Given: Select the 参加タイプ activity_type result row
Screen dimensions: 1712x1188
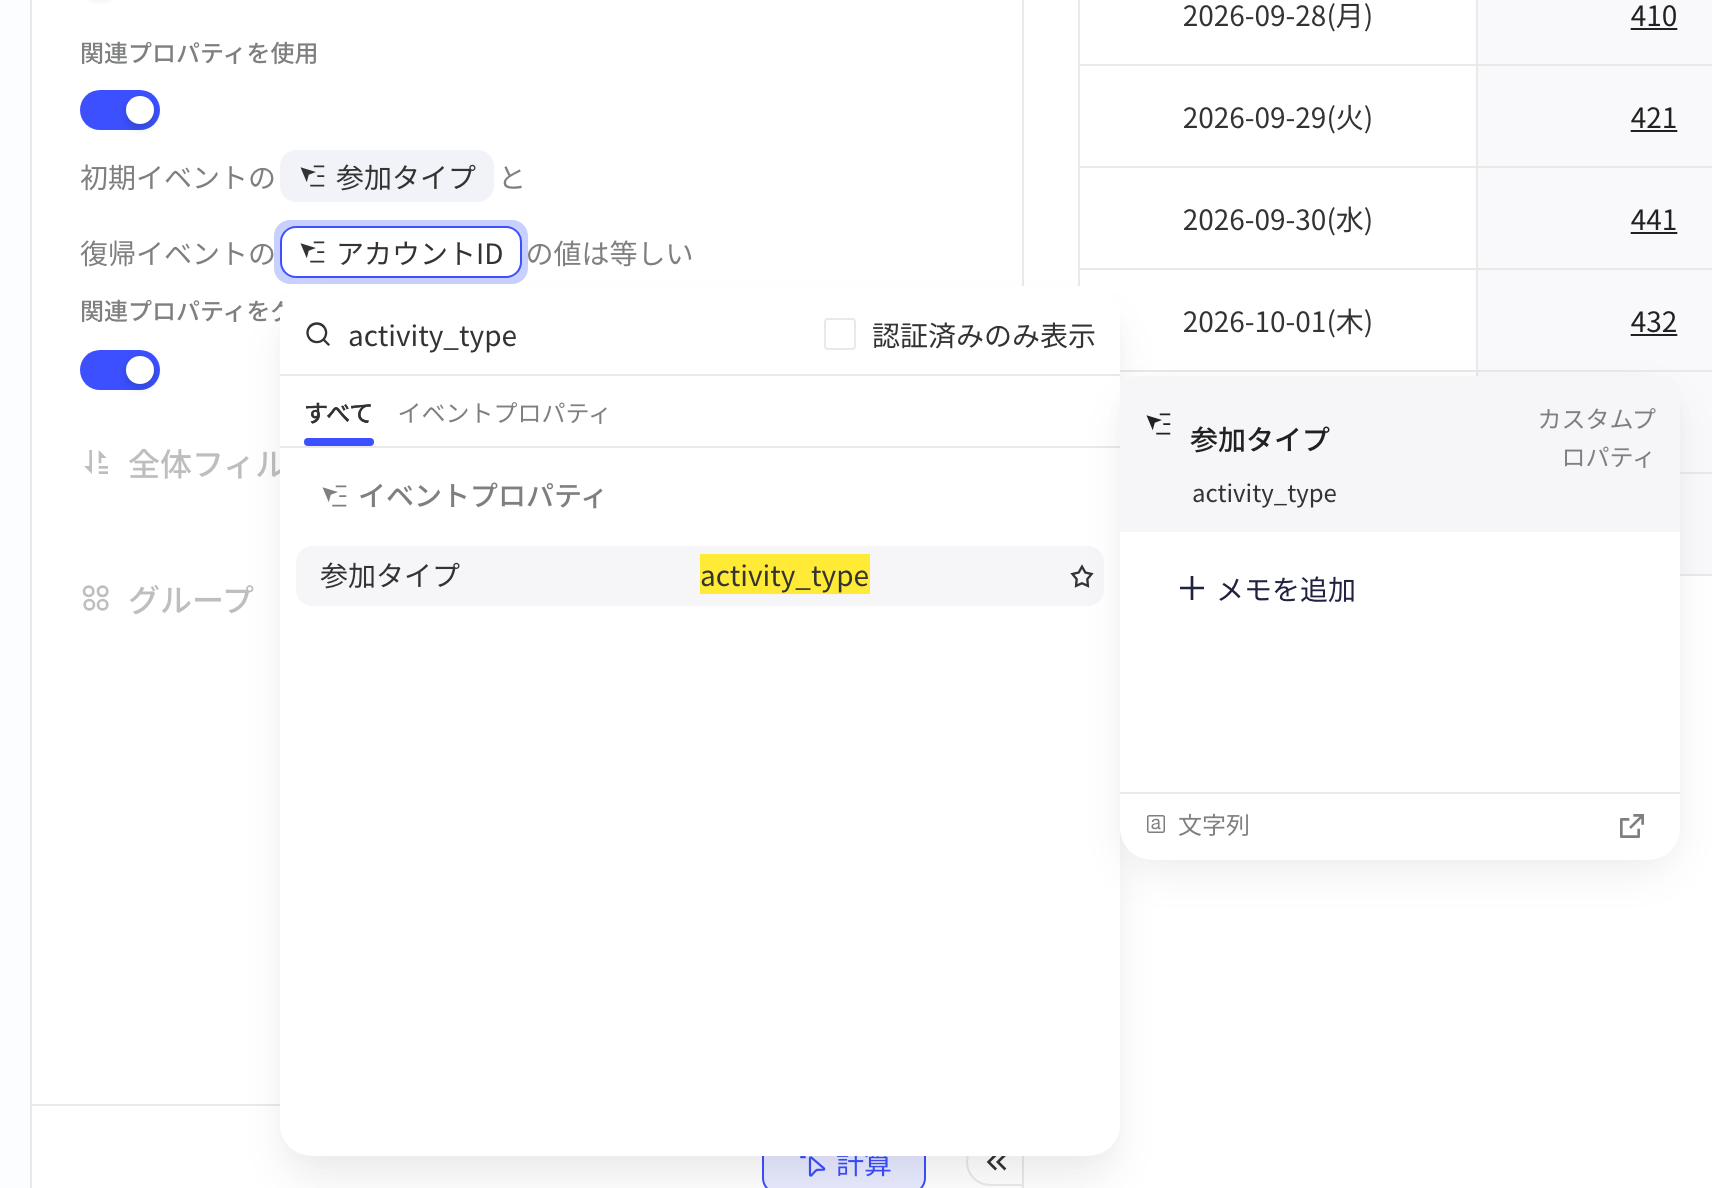Looking at the screenshot, I should (700, 576).
